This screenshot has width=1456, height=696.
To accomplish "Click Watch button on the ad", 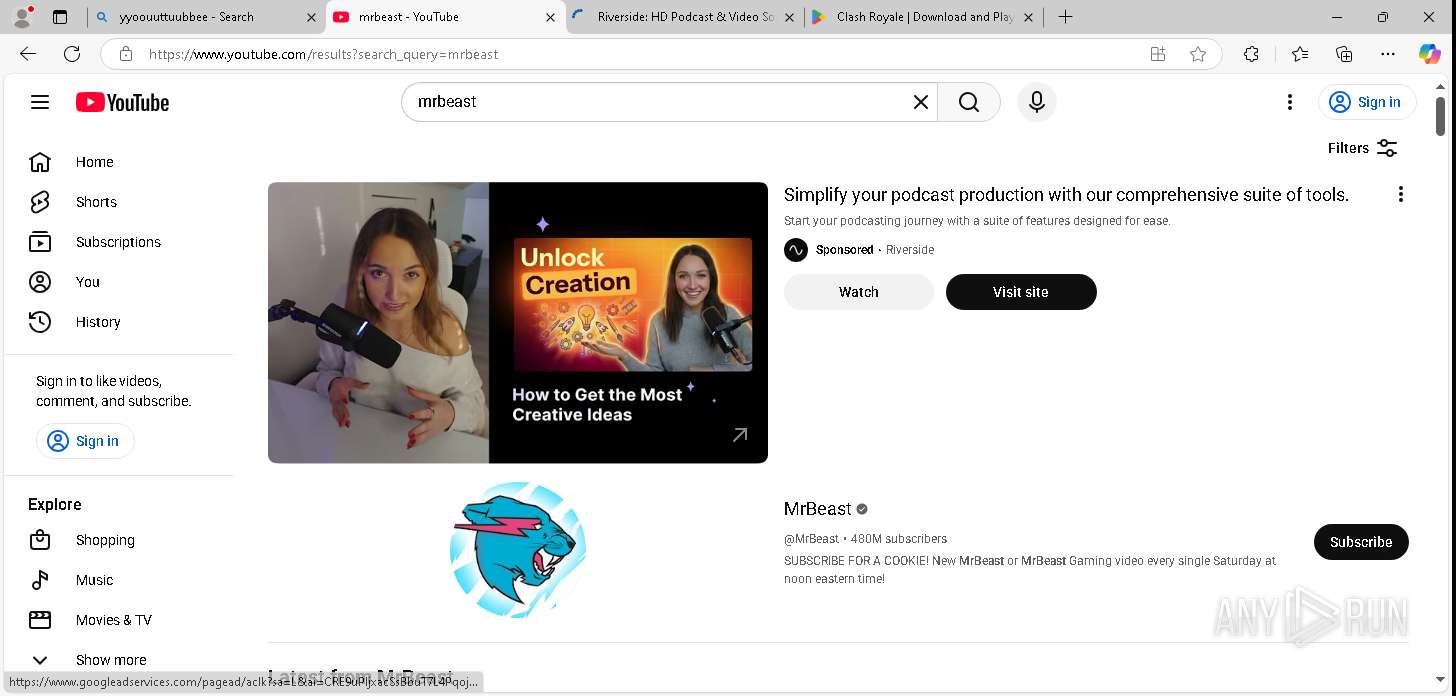I will click(859, 292).
